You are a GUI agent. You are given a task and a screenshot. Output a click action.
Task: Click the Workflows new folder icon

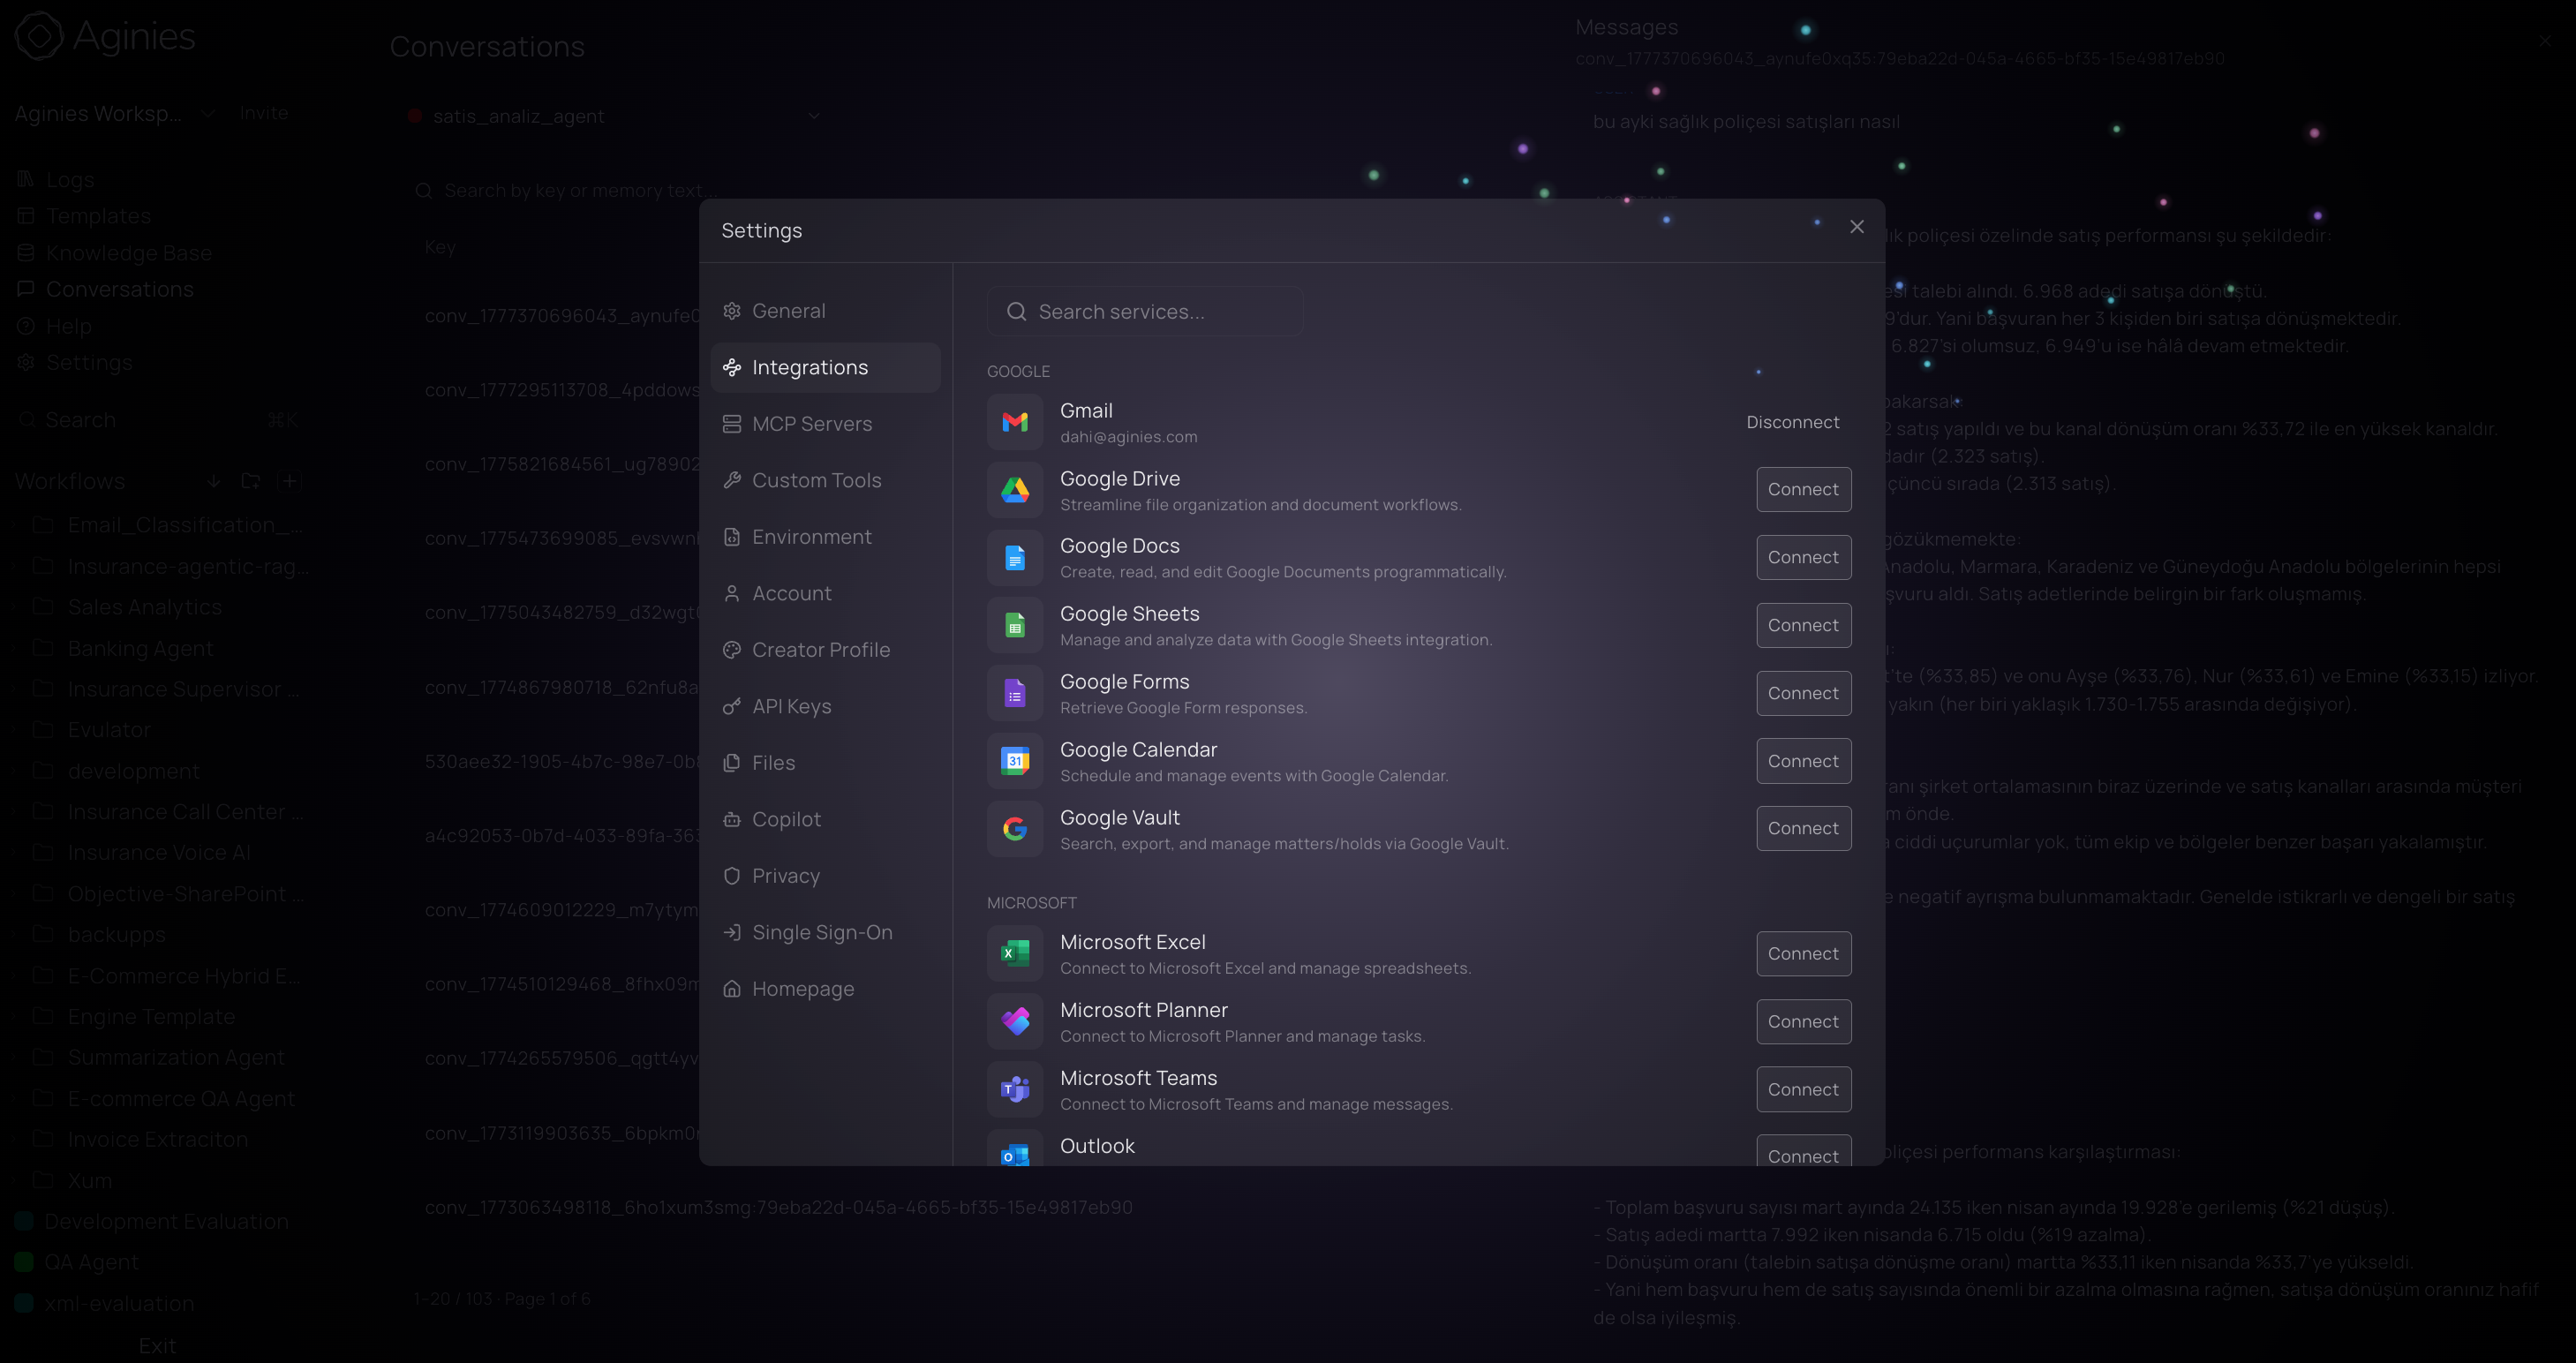[251, 482]
